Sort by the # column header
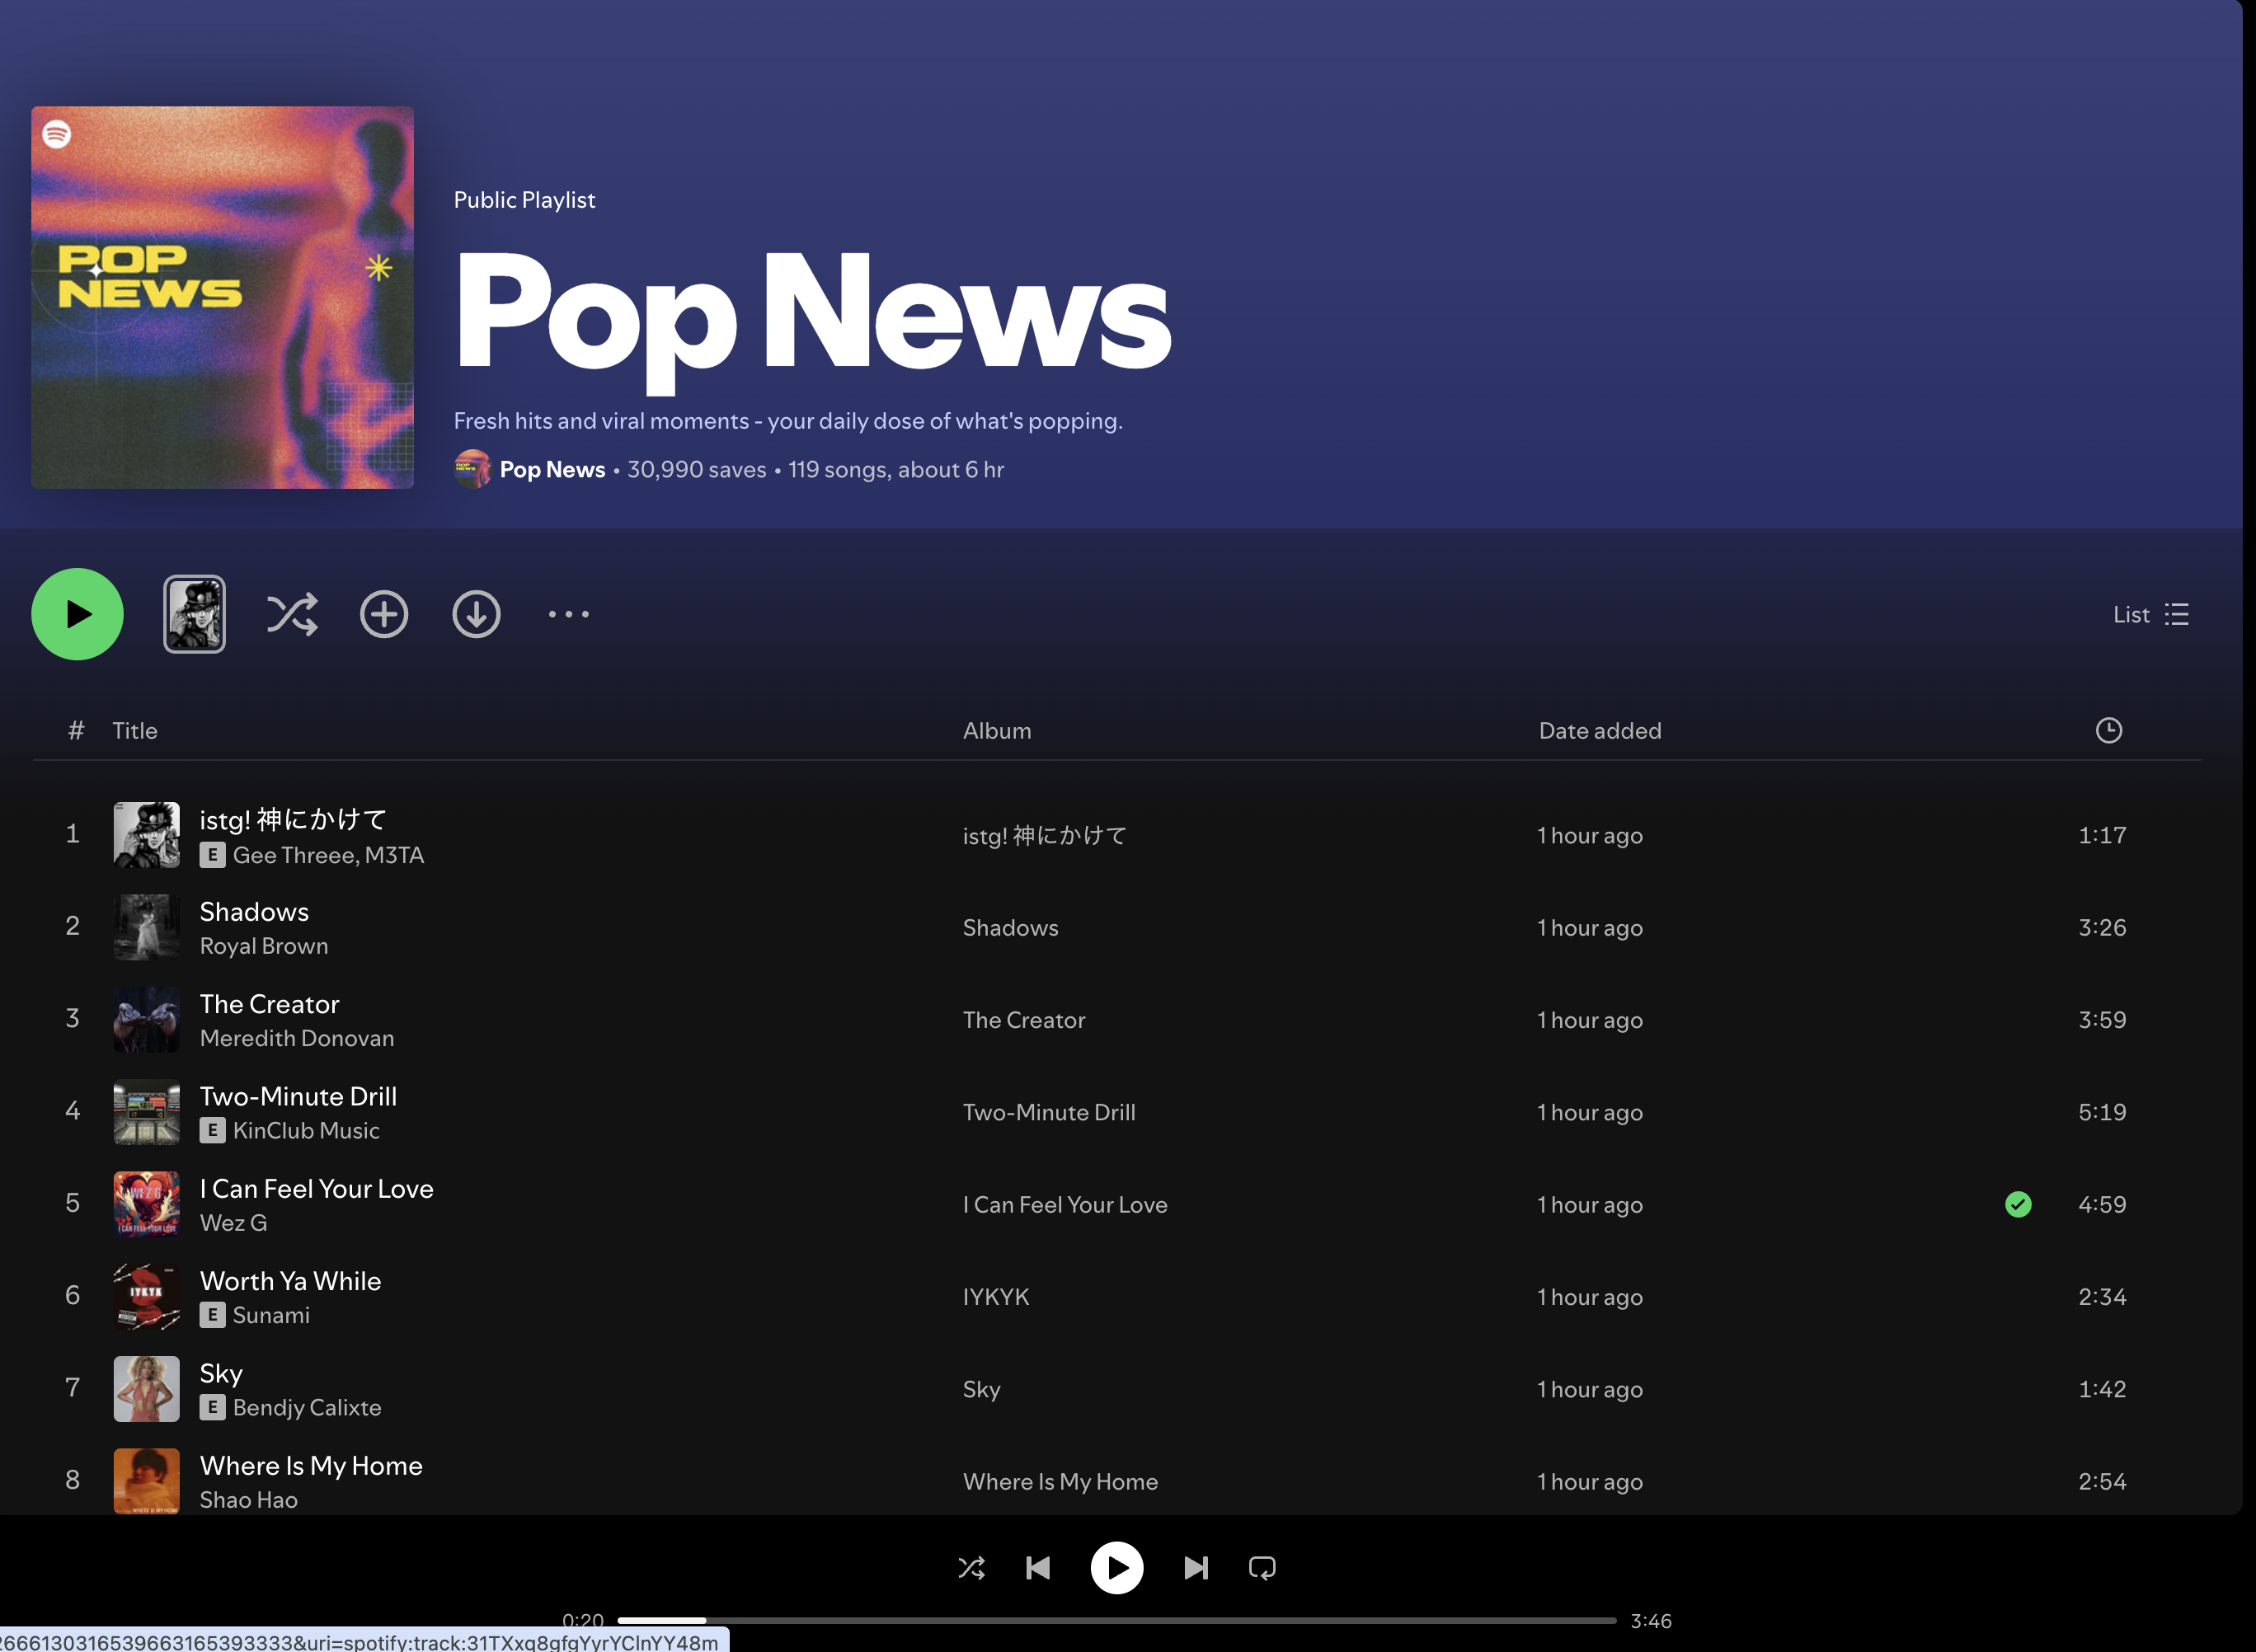2256x1652 pixels. 76,731
